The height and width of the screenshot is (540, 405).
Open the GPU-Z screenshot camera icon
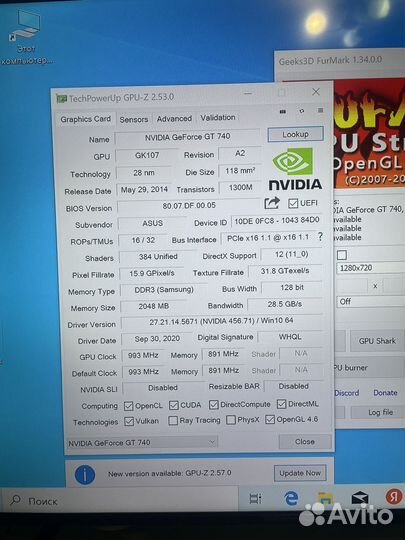(283, 112)
